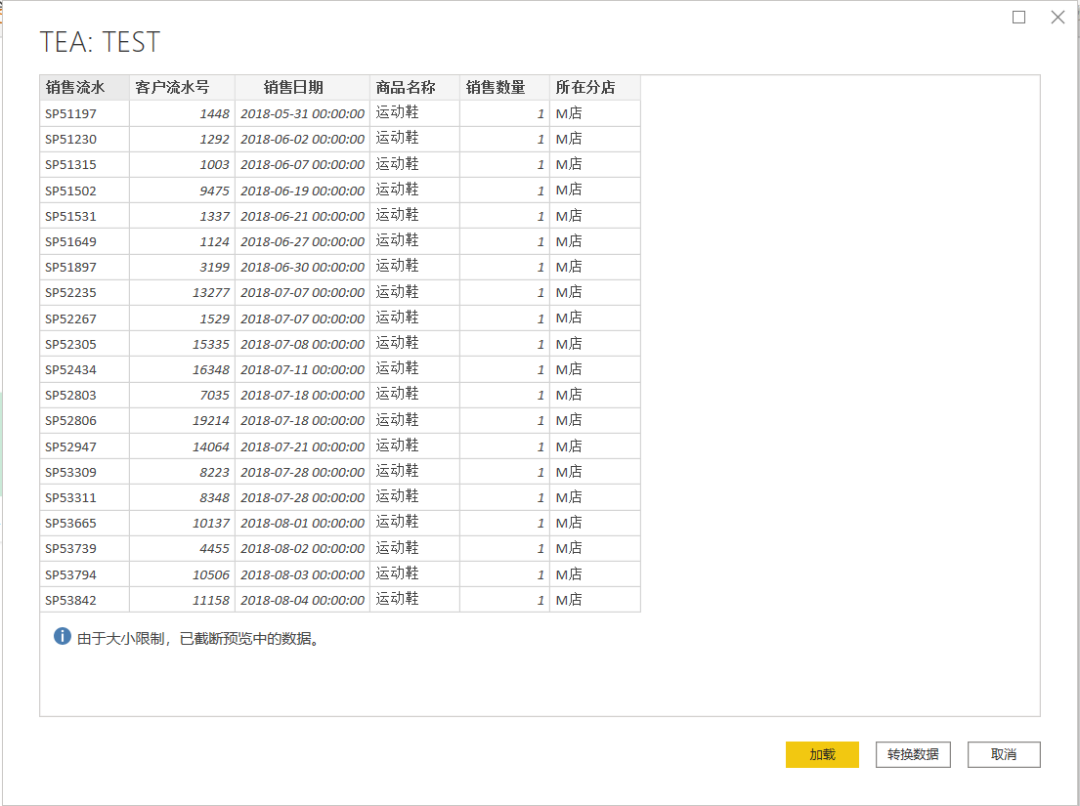Click customer number 1337
The image size is (1080, 806).
click(182, 216)
